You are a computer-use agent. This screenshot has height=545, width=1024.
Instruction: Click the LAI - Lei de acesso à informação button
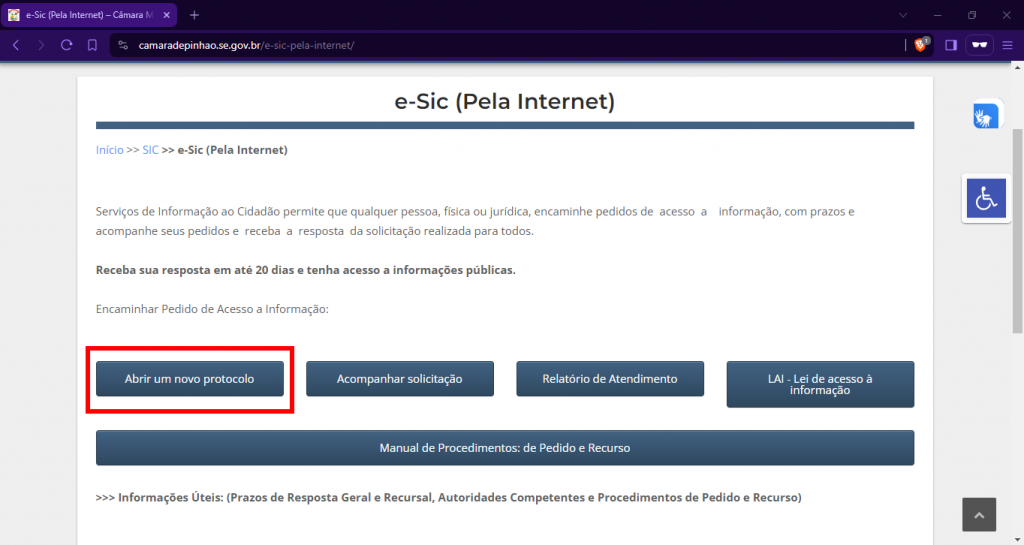click(x=820, y=384)
